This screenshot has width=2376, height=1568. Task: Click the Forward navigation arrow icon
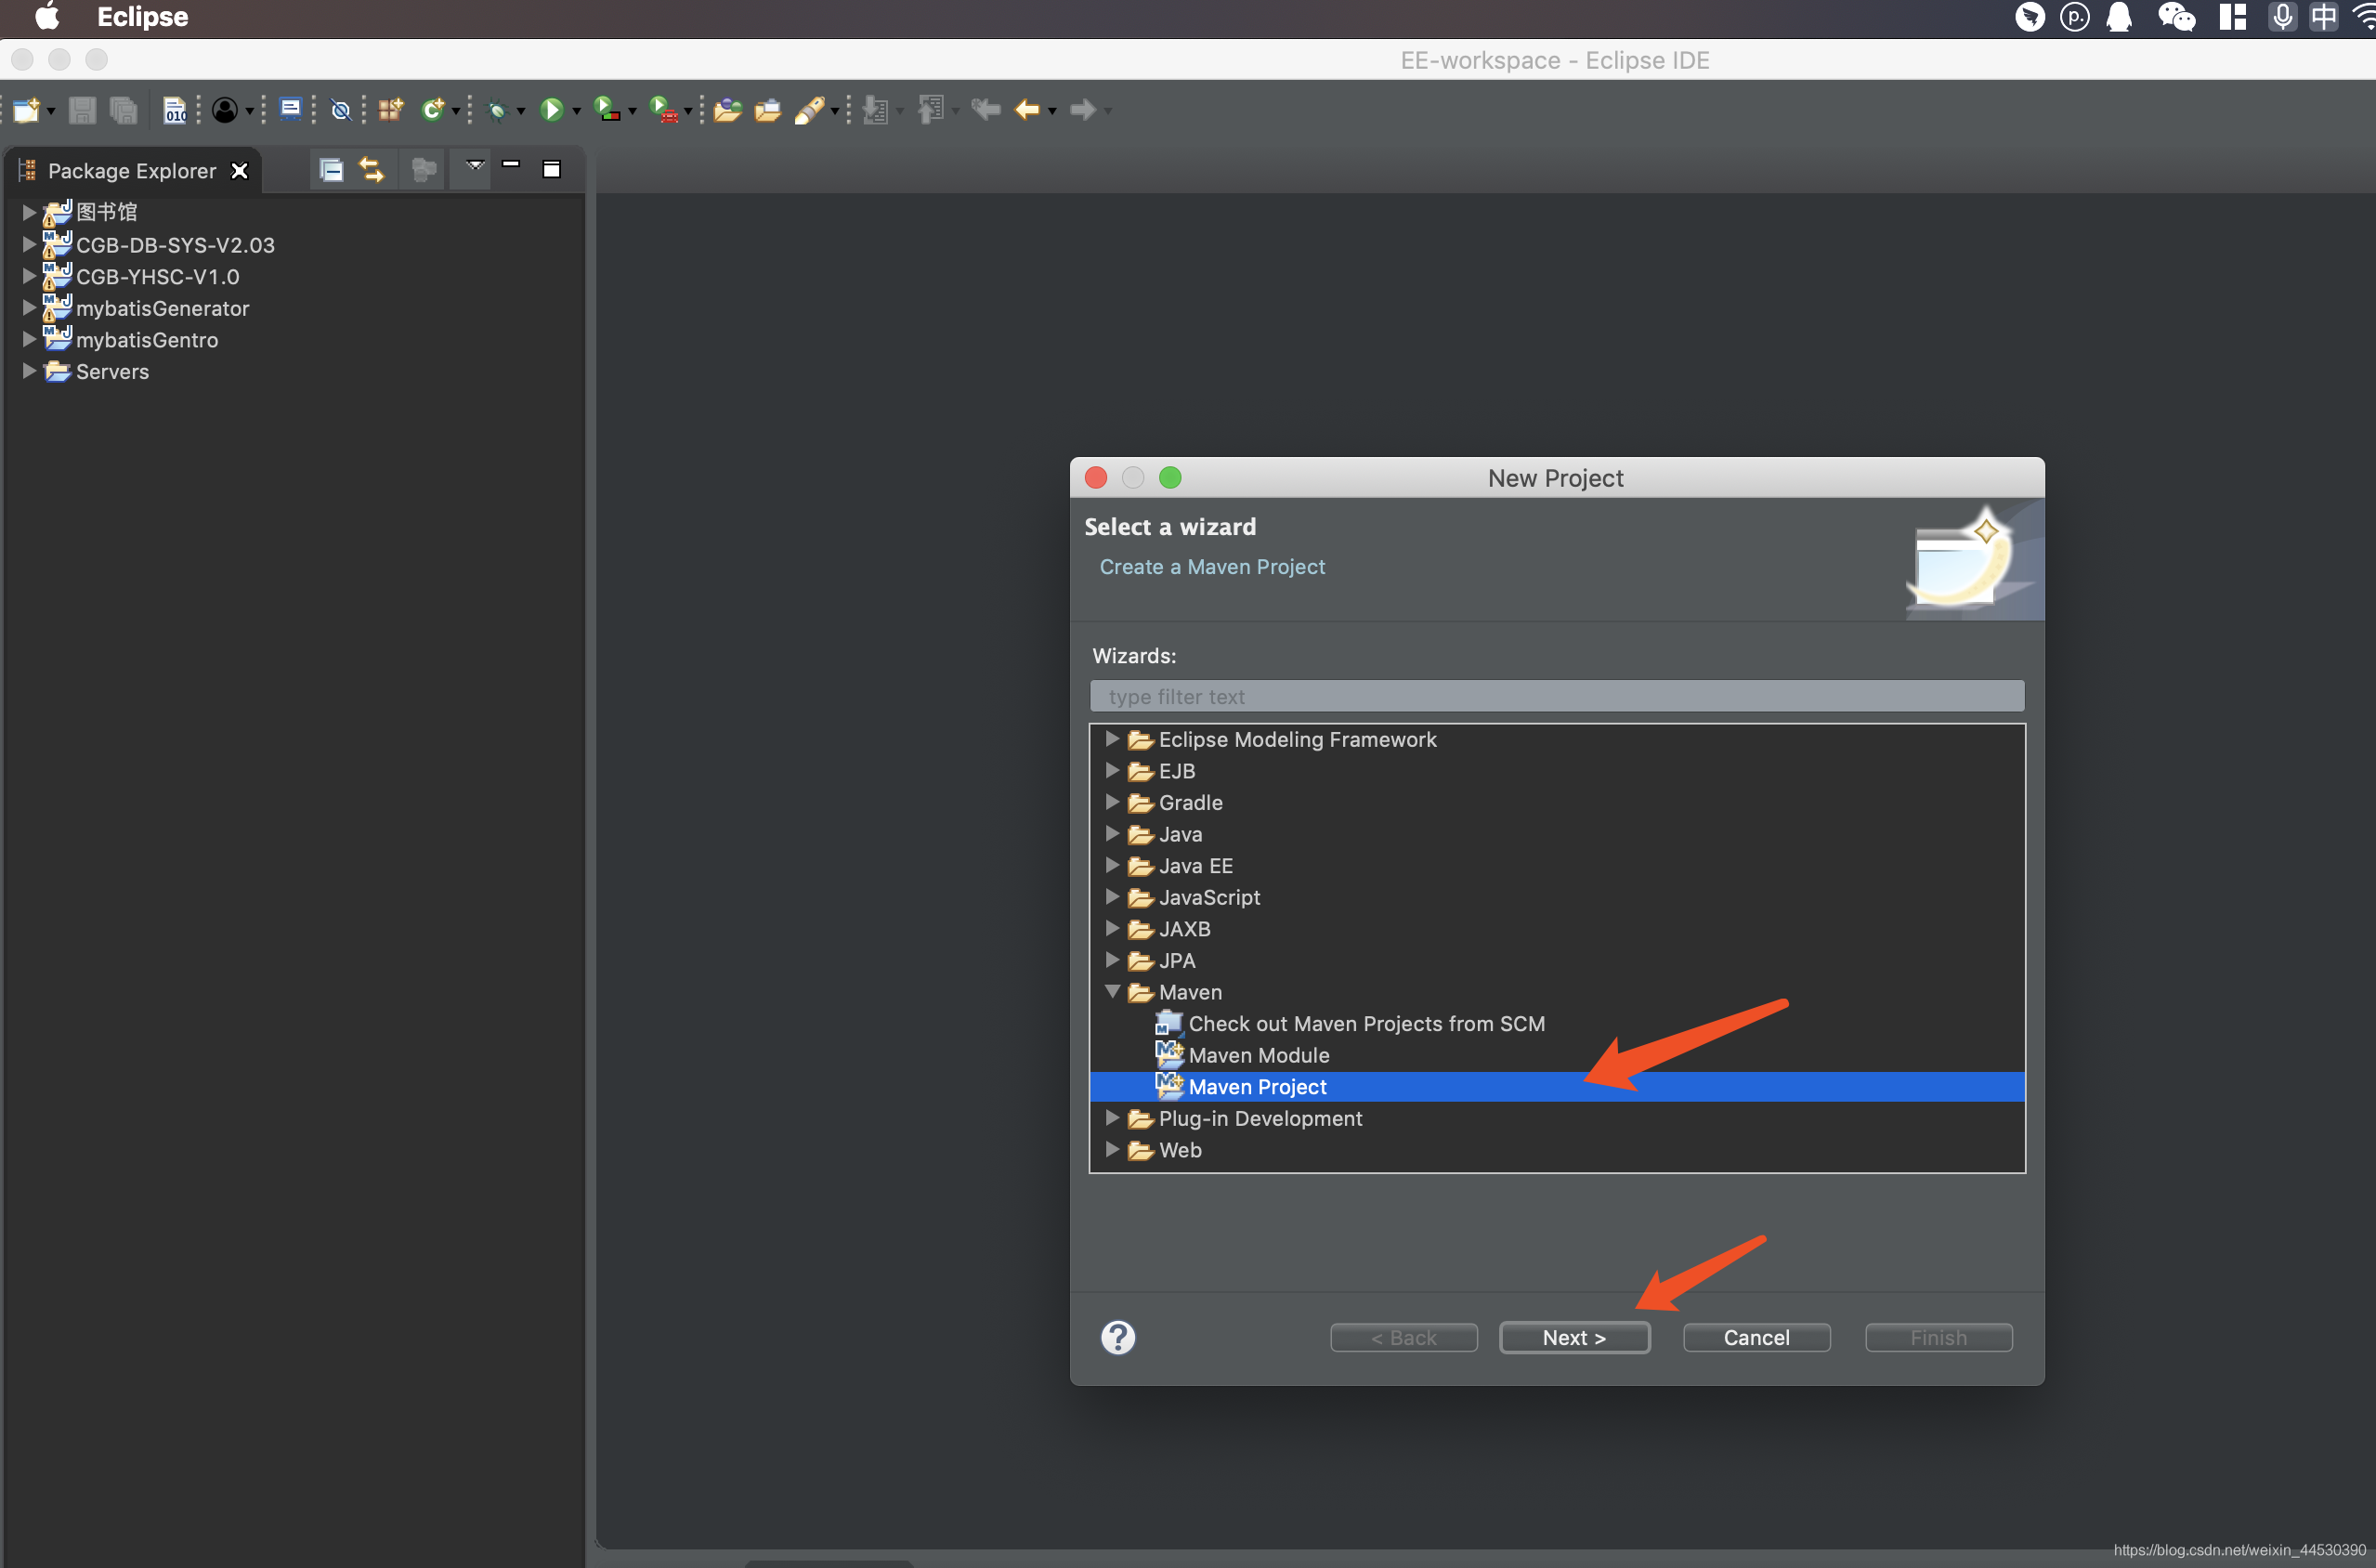[x=1083, y=110]
